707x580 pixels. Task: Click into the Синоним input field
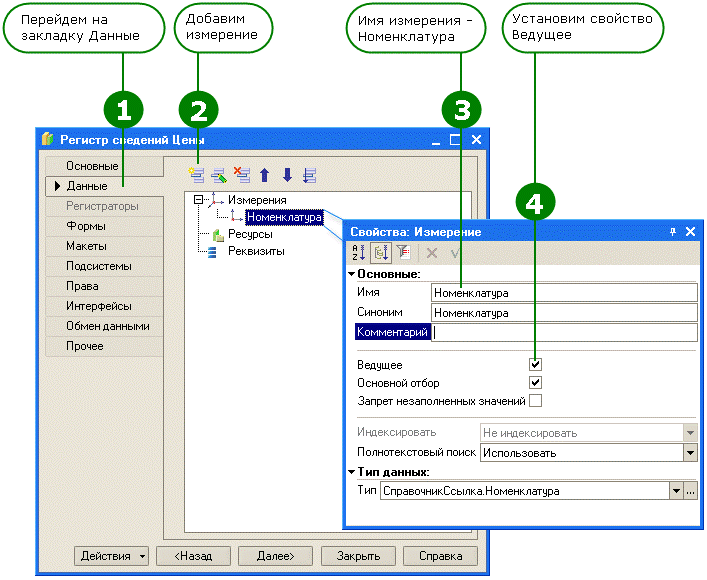[563, 313]
